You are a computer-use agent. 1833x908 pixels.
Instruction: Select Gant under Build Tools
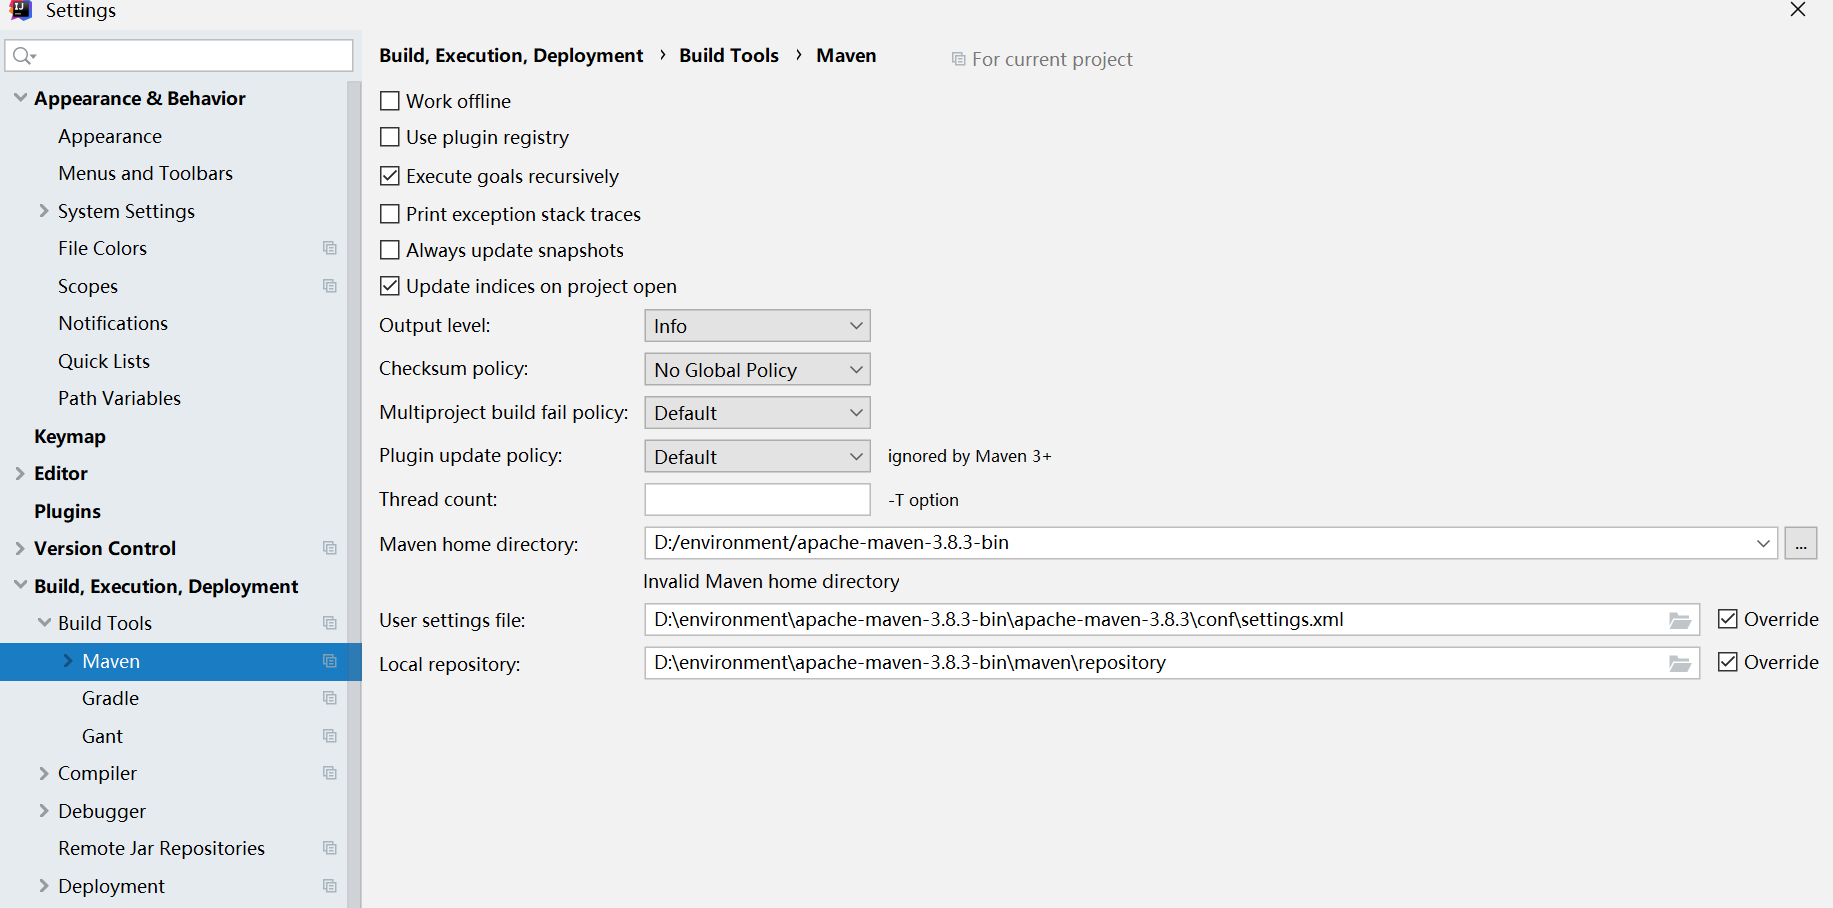pos(102,736)
